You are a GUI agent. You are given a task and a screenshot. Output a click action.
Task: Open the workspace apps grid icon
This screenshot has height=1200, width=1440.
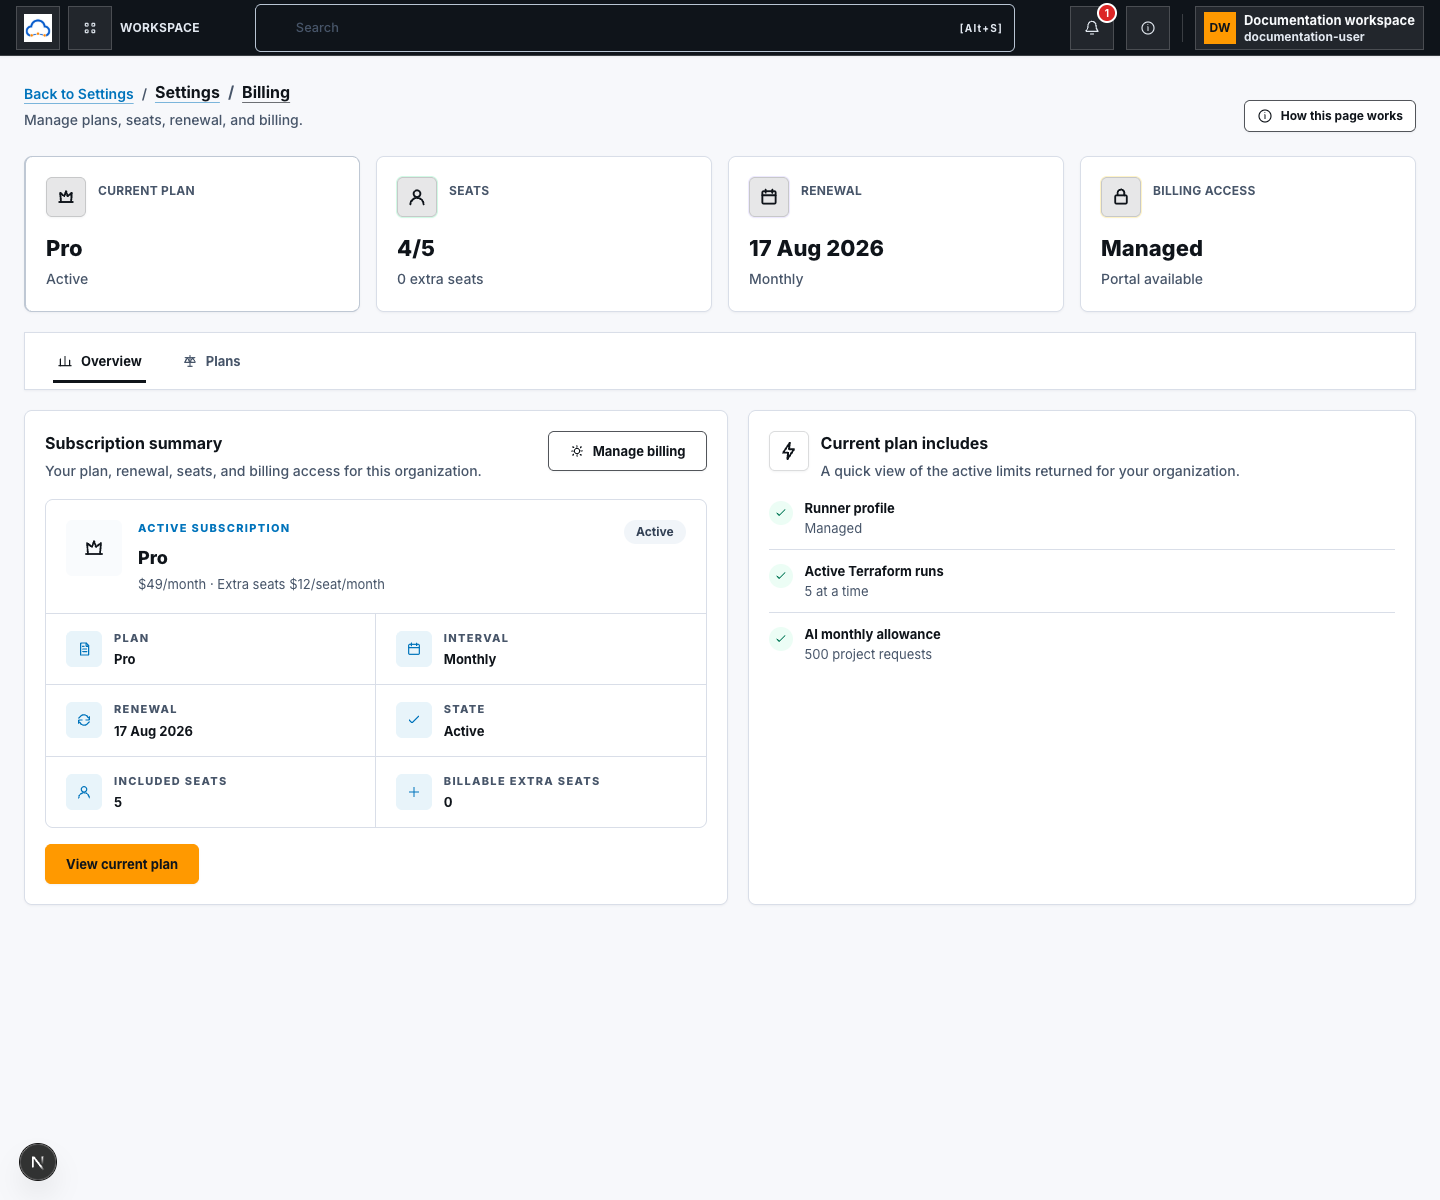click(90, 28)
